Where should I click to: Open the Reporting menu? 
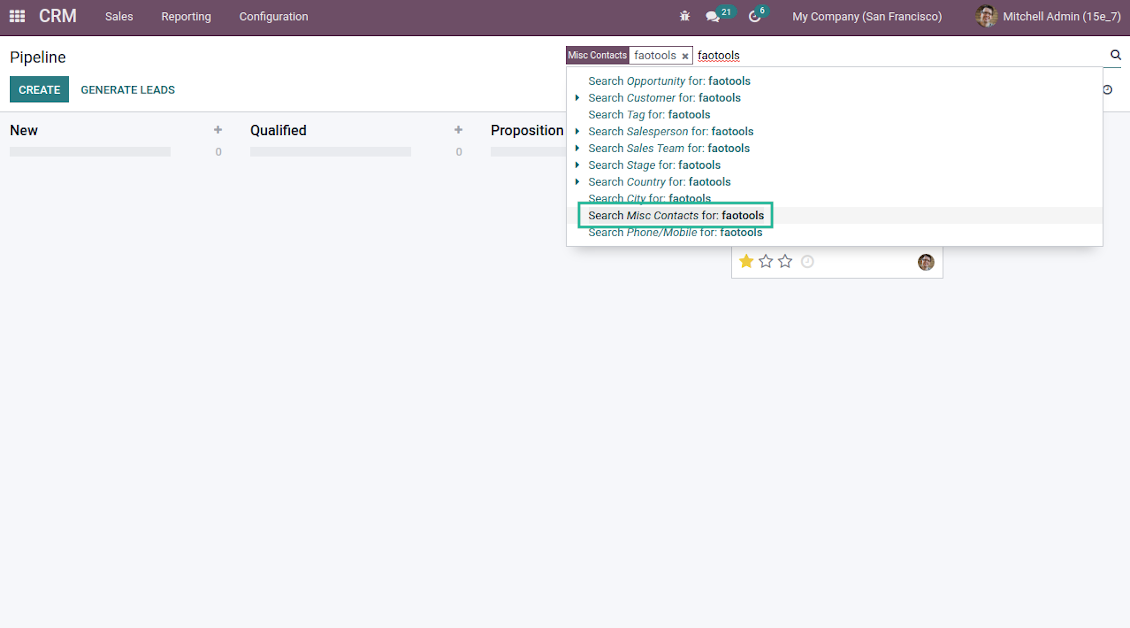coord(186,16)
